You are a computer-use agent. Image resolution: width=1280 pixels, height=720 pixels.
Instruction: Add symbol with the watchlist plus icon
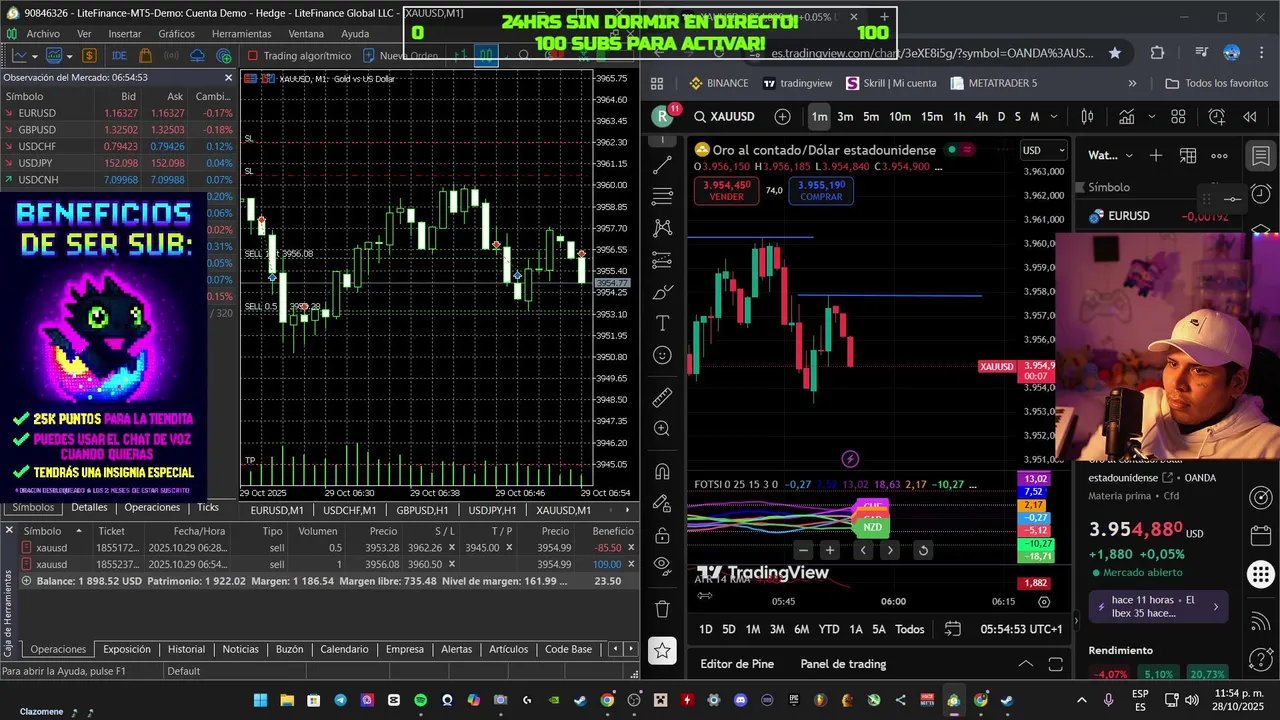pyautogui.click(x=1156, y=155)
